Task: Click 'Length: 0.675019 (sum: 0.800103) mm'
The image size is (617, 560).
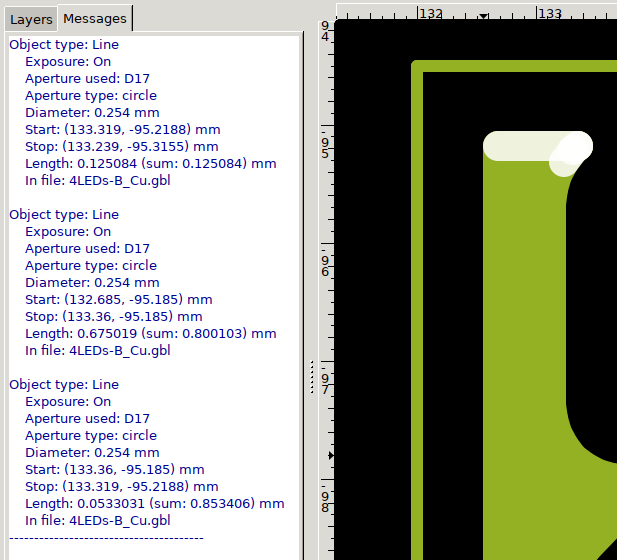Action: 151,333
